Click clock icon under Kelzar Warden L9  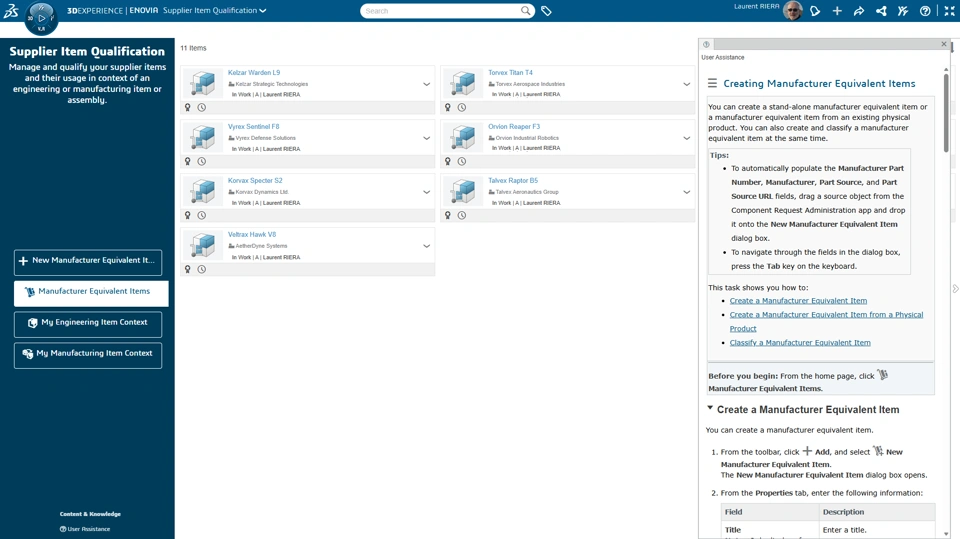(x=201, y=107)
